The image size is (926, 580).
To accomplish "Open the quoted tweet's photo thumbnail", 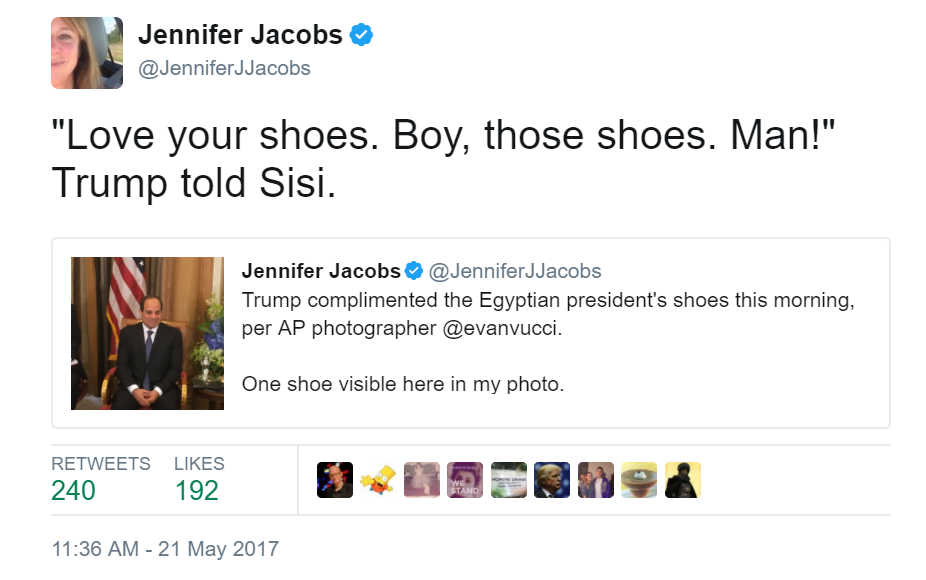I will click(147, 333).
